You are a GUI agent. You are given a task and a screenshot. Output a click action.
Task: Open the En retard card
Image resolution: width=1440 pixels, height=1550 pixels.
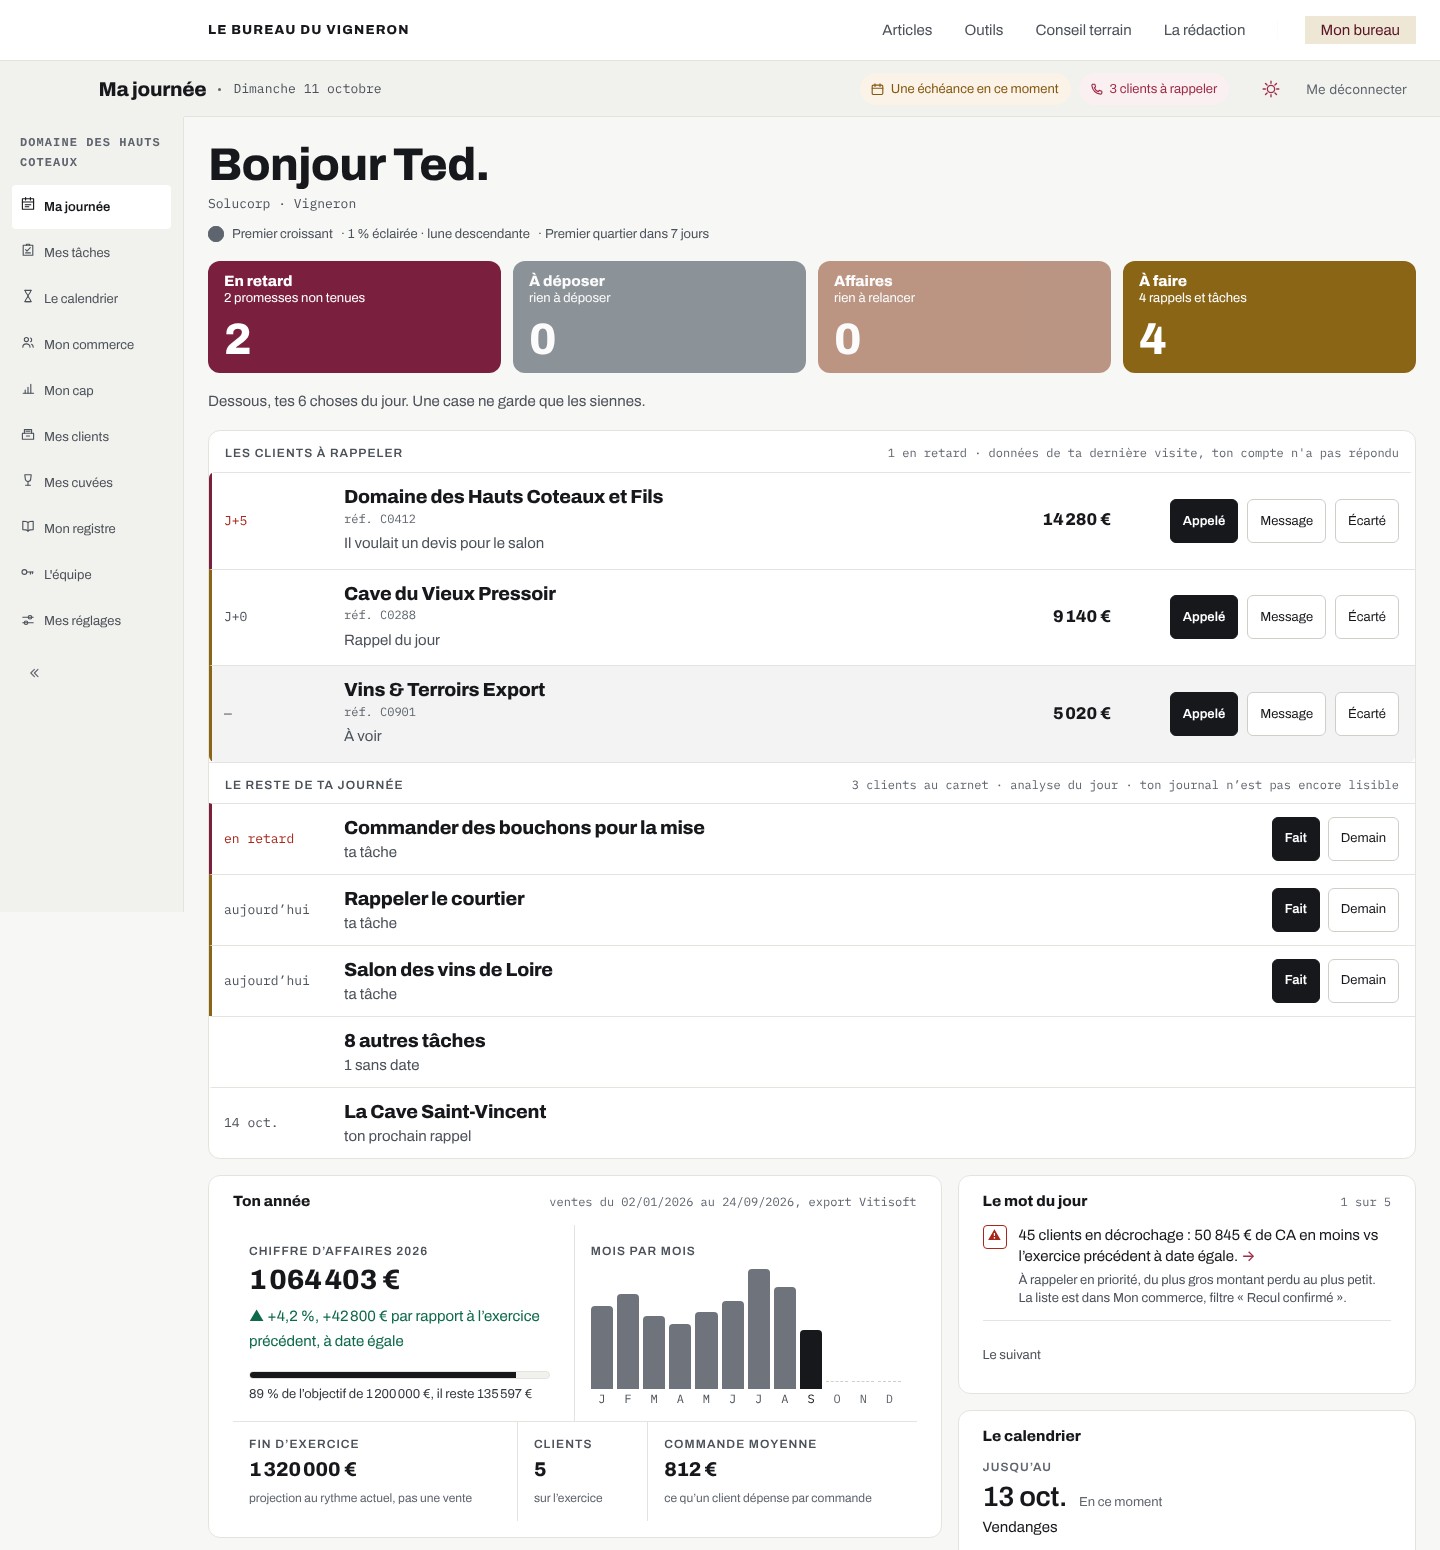click(x=354, y=317)
